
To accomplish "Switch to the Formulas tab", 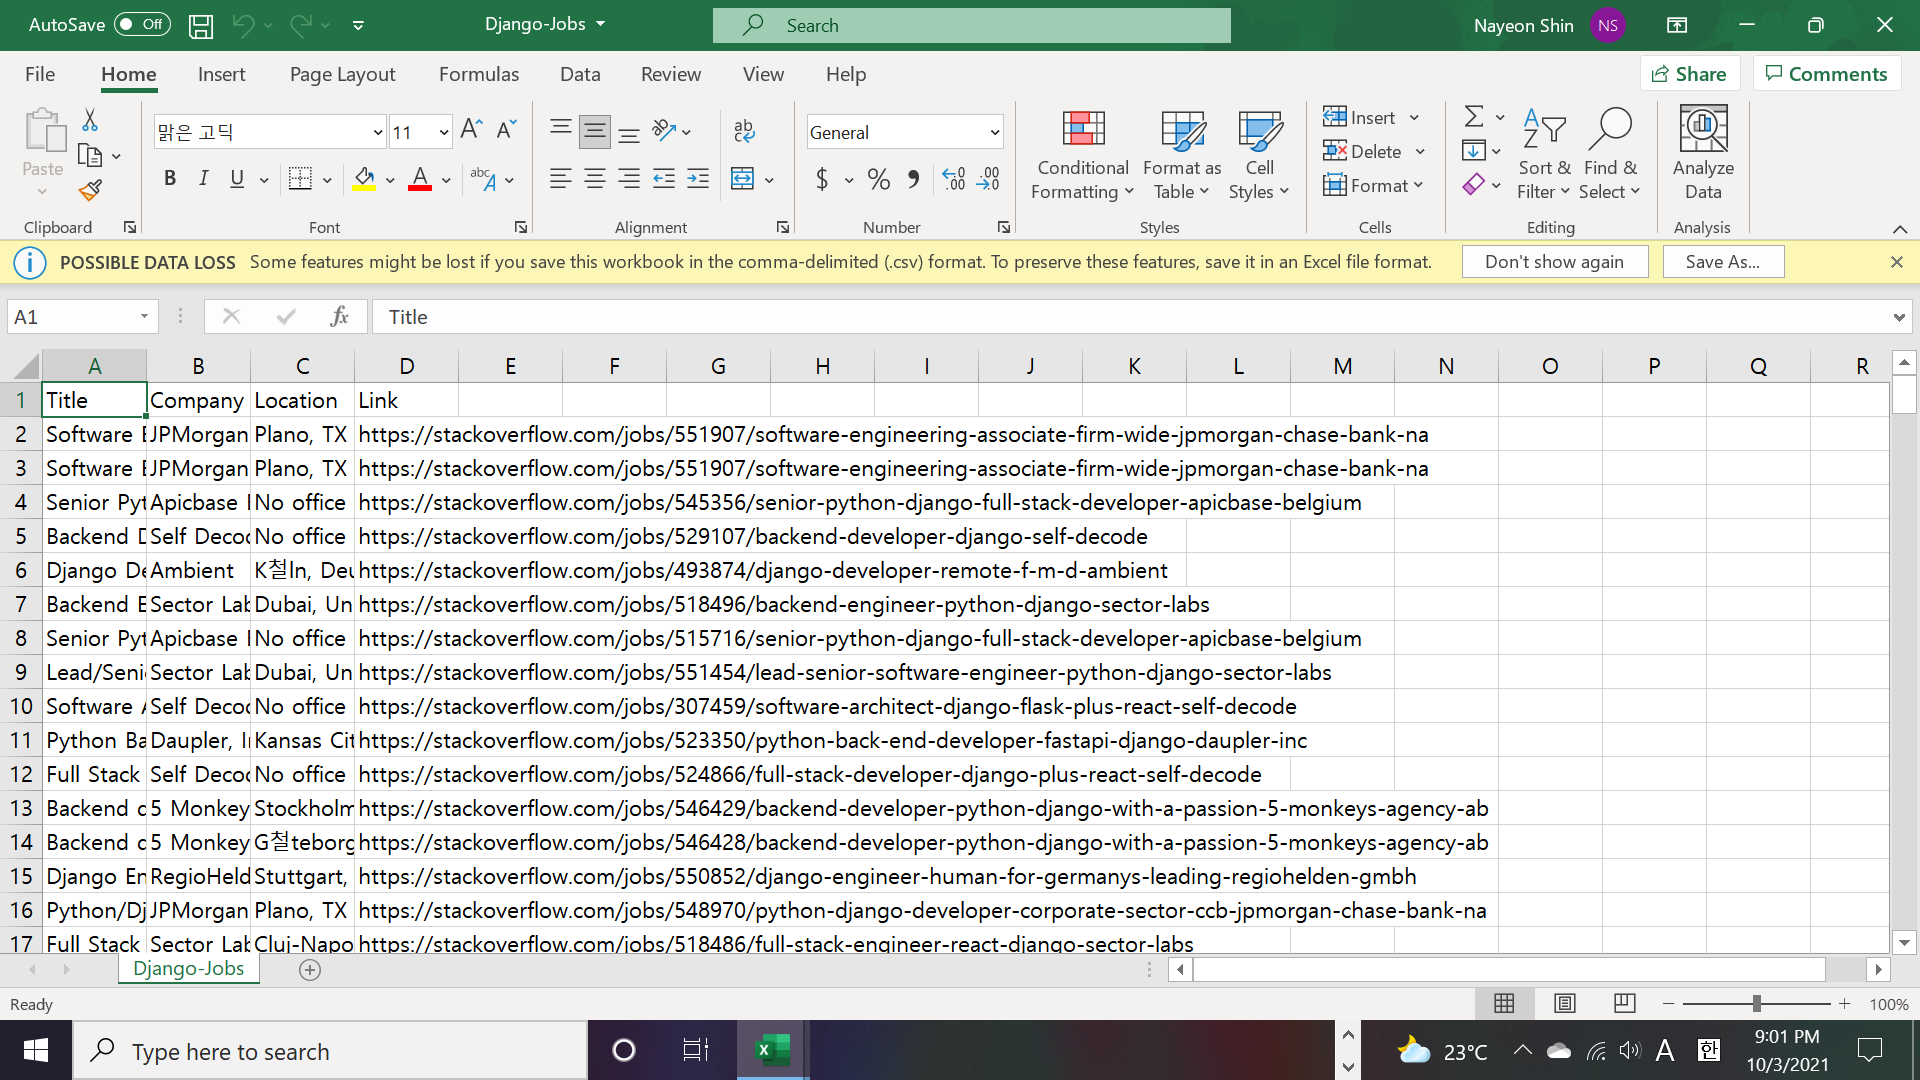I will tap(478, 75).
